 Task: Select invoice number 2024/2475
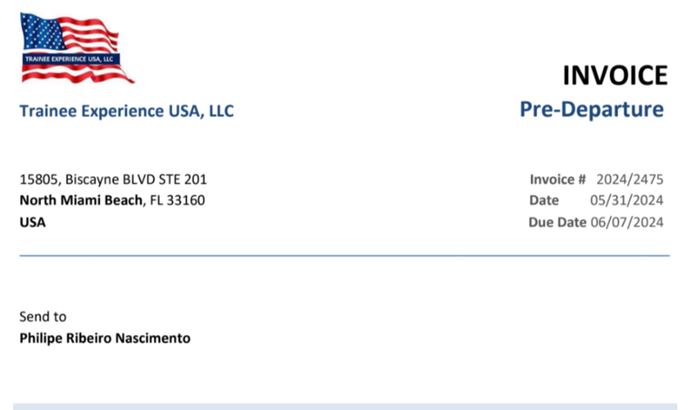(x=630, y=180)
